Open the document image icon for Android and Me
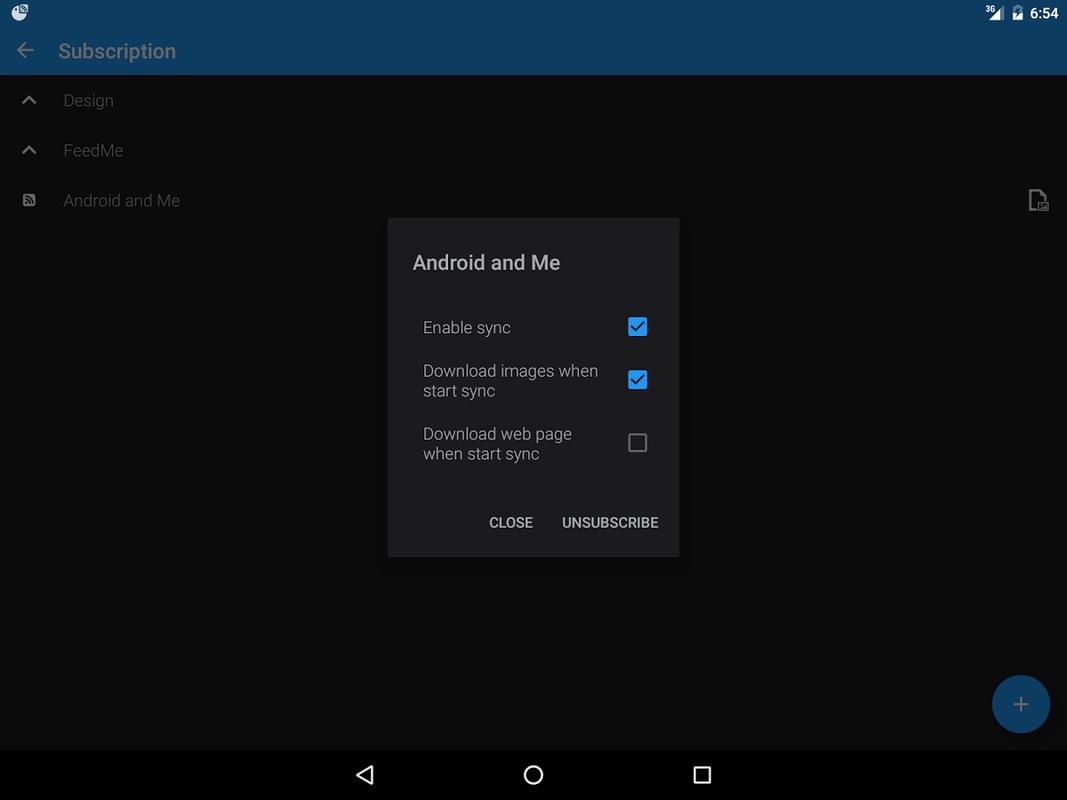This screenshot has height=800, width=1067. point(1038,200)
